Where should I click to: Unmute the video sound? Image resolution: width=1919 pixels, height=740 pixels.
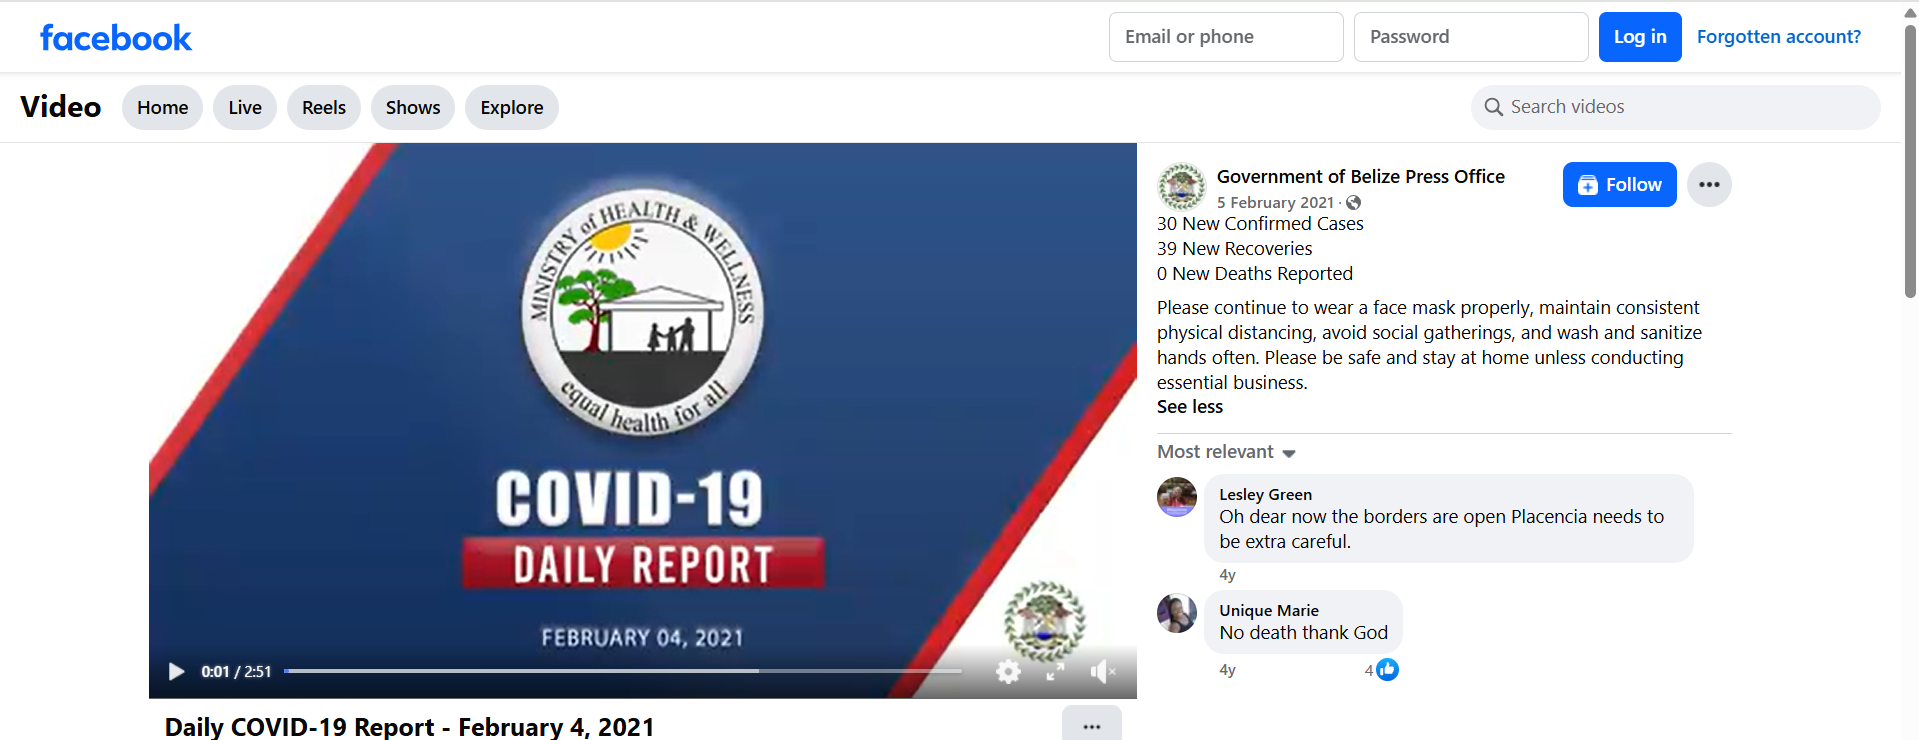[1102, 672]
